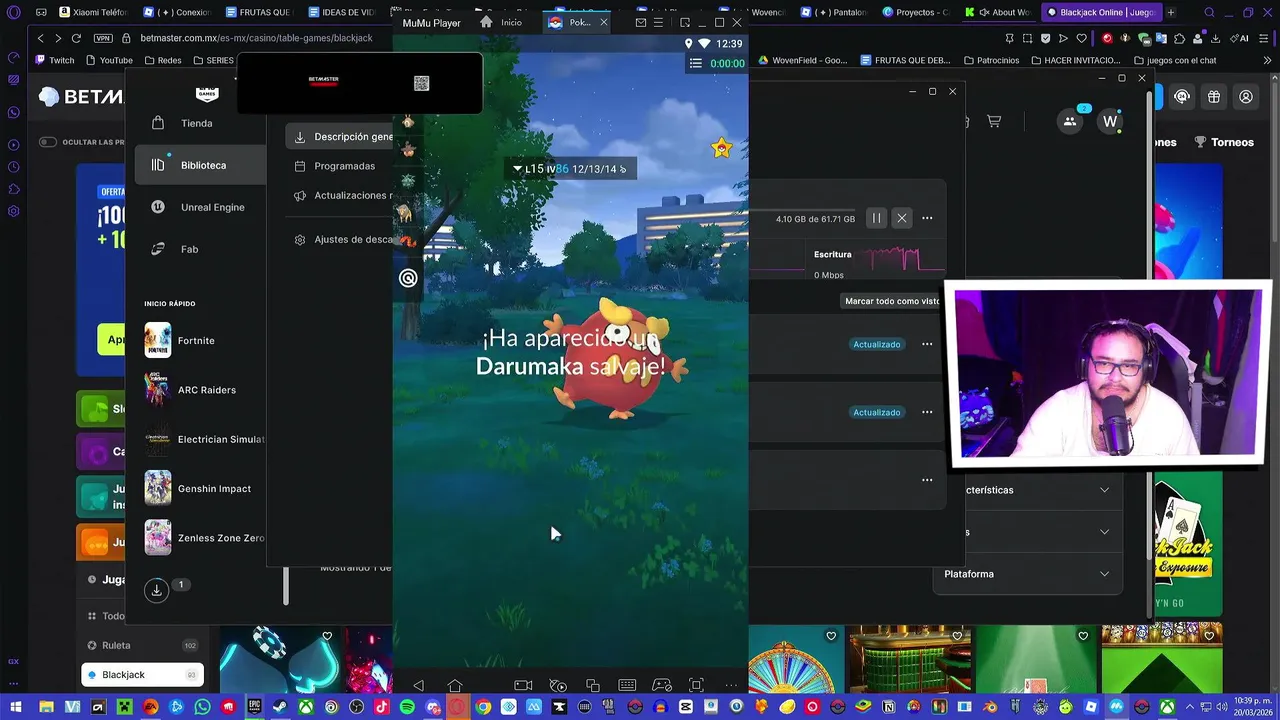Toggle Ocultar las promociones switch on Betmaster
The image size is (1280, 720).
tap(47, 142)
